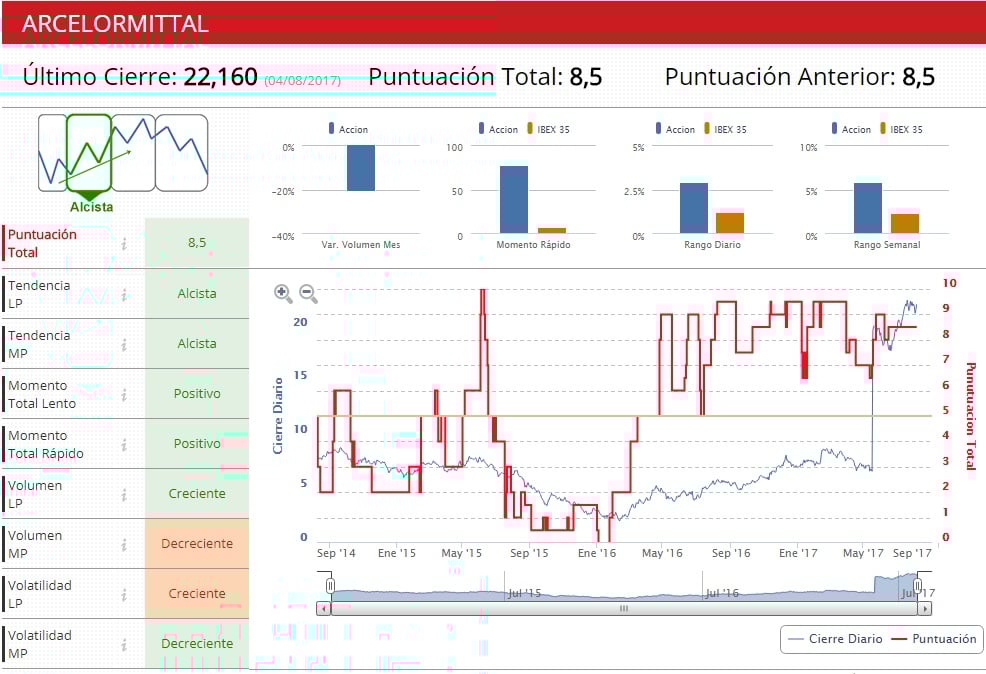Zoom out with the magnifier minus icon

308,294
